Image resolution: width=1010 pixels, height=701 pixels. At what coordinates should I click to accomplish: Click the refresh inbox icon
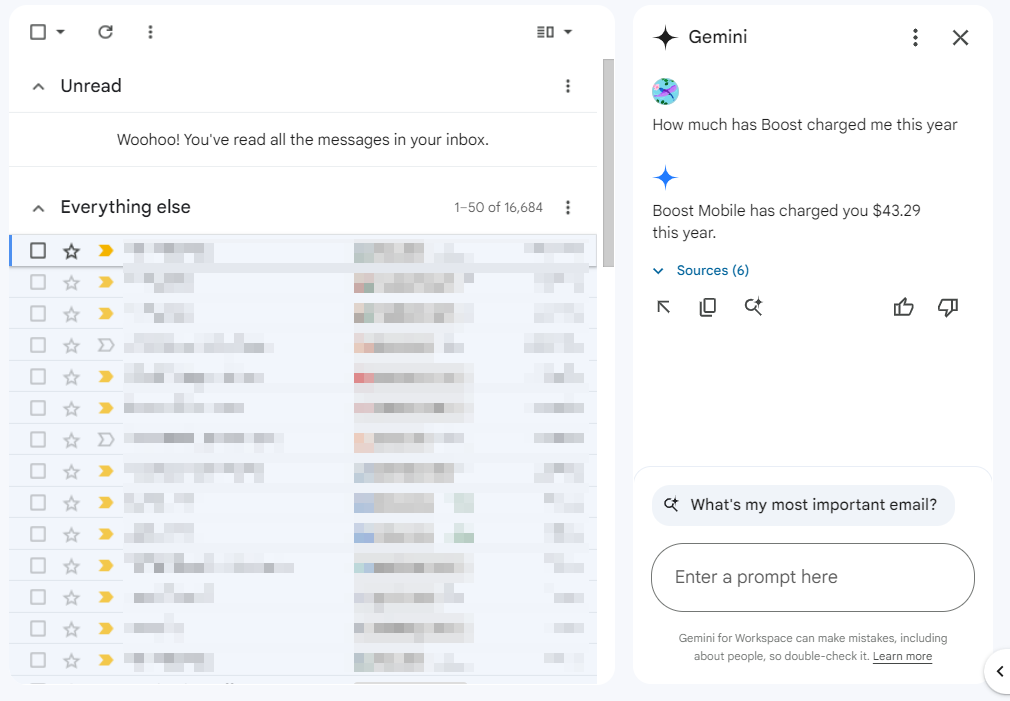(x=105, y=32)
